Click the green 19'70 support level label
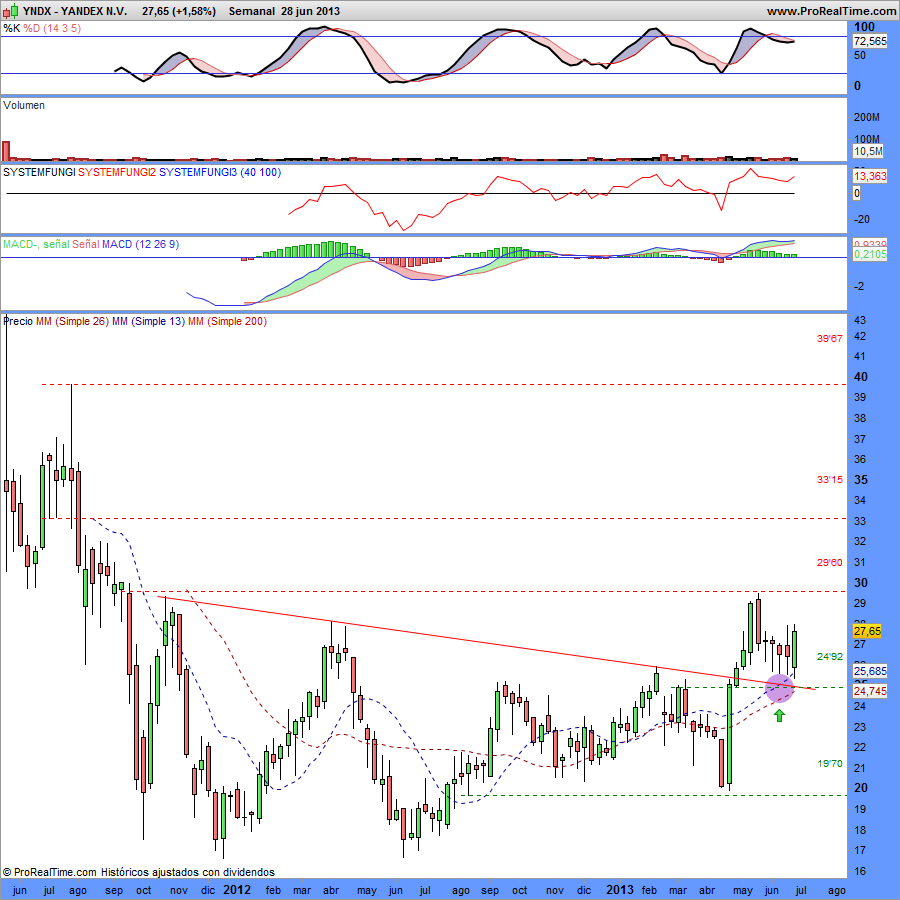This screenshot has height=900, width=900. 830,763
